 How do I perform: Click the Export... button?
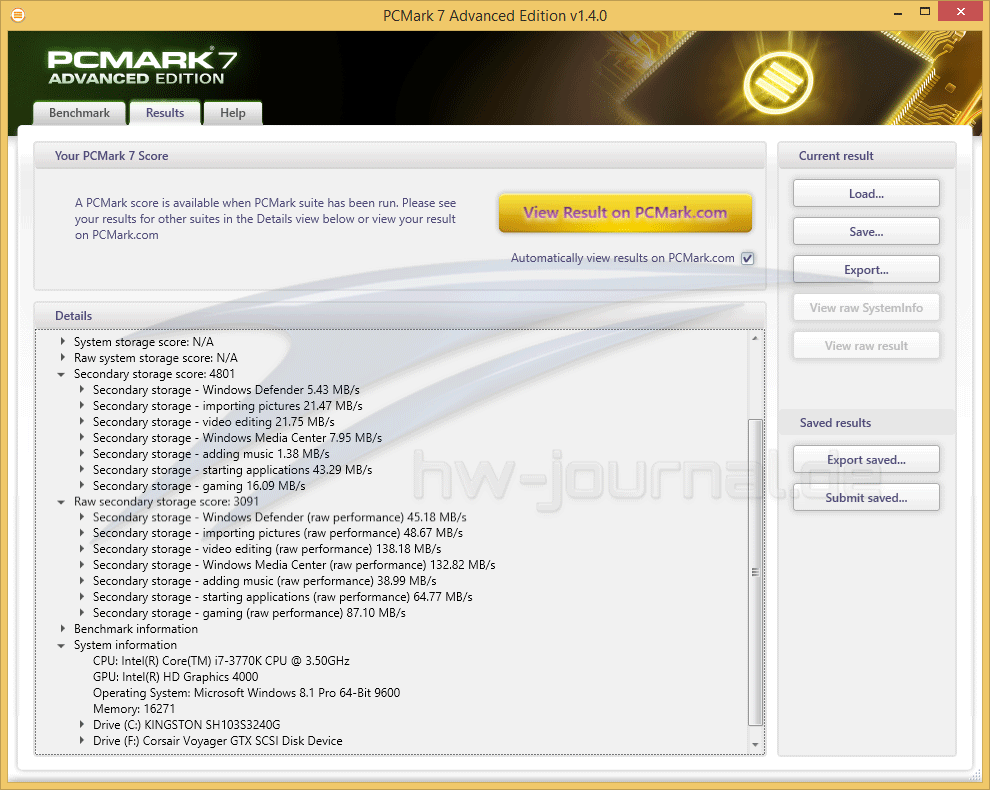pos(866,270)
